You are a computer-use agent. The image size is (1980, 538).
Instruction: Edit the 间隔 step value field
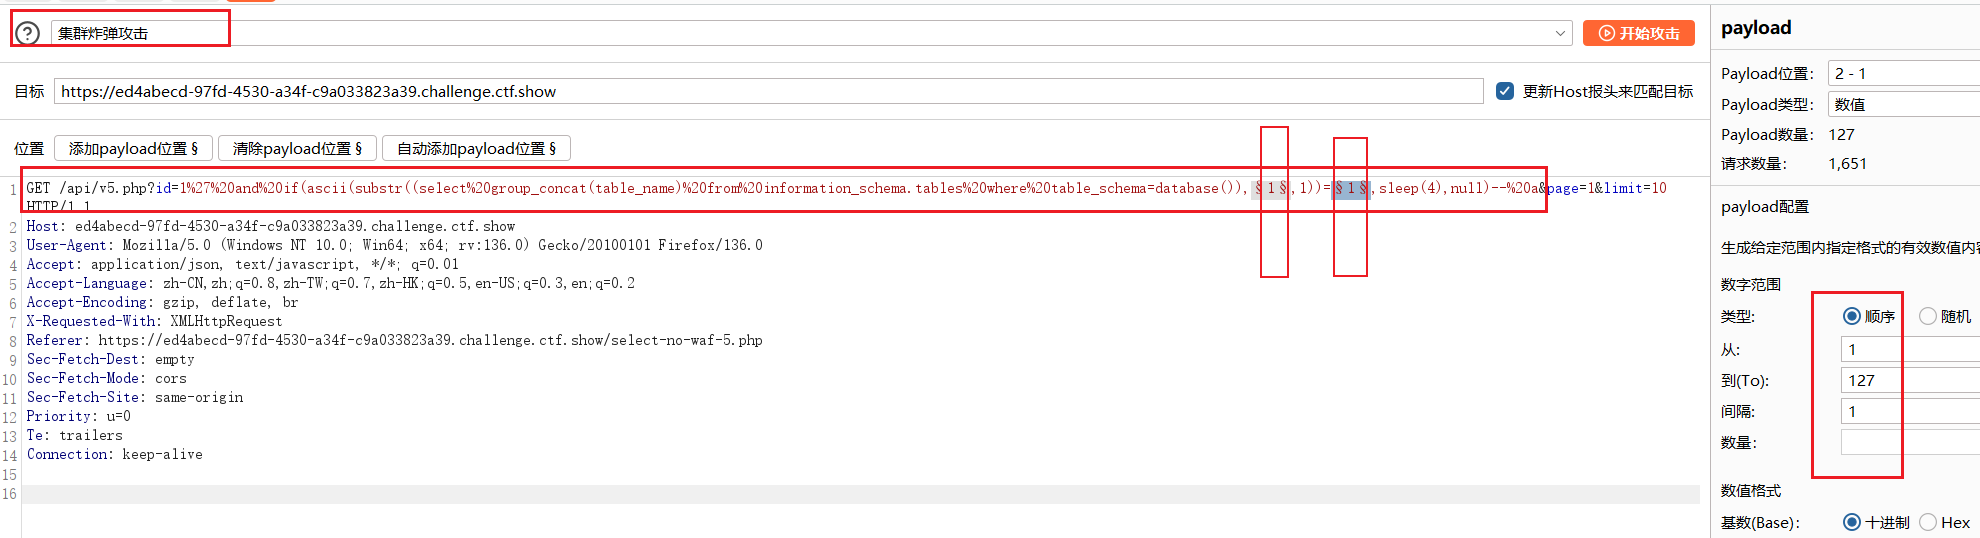tap(1910, 411)
